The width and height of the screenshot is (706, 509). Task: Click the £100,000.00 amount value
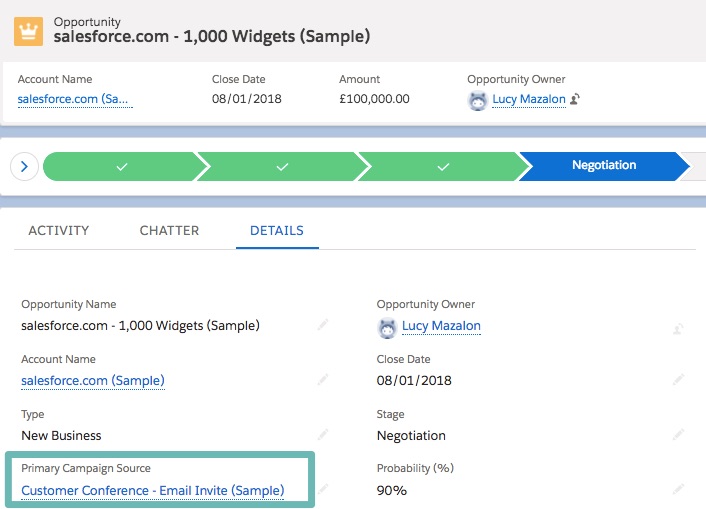point(374,99)
